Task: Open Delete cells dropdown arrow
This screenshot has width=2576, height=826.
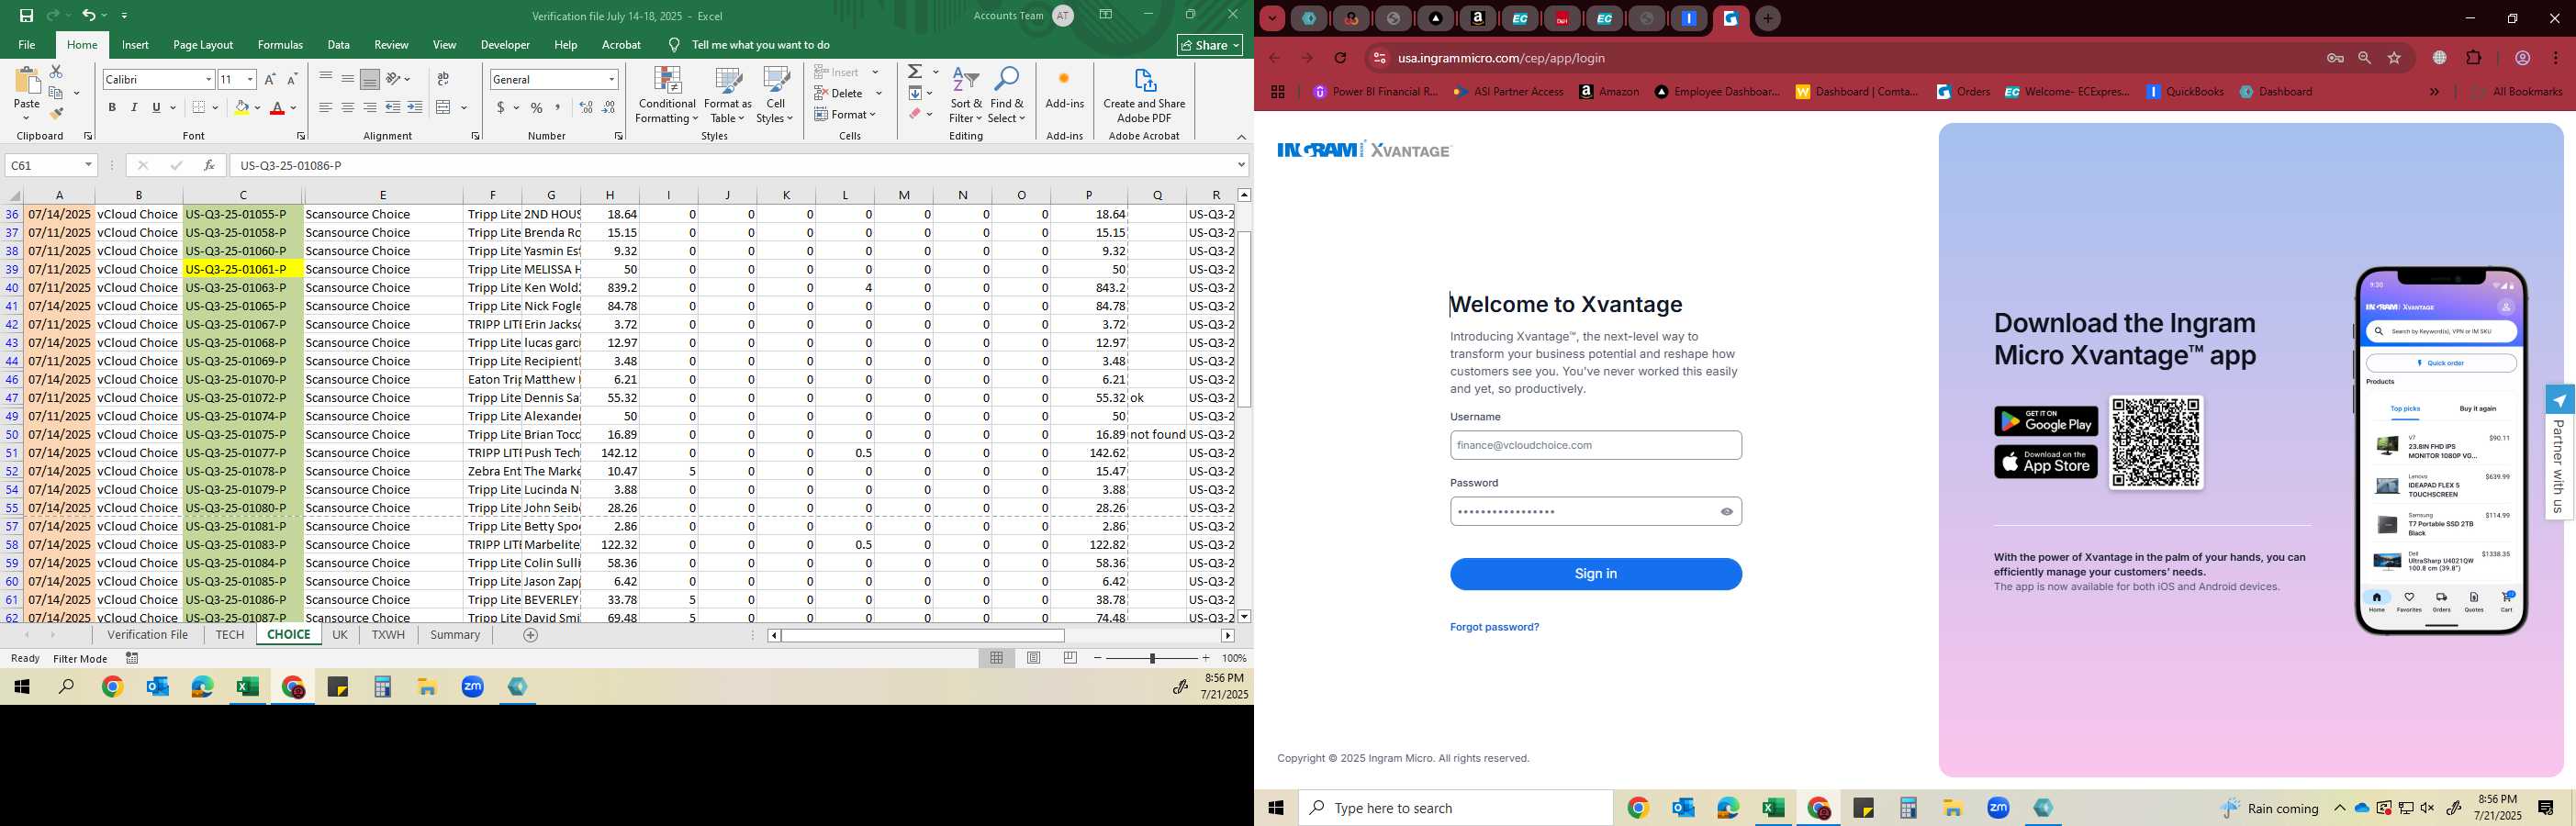Action: tap(879, 93)
